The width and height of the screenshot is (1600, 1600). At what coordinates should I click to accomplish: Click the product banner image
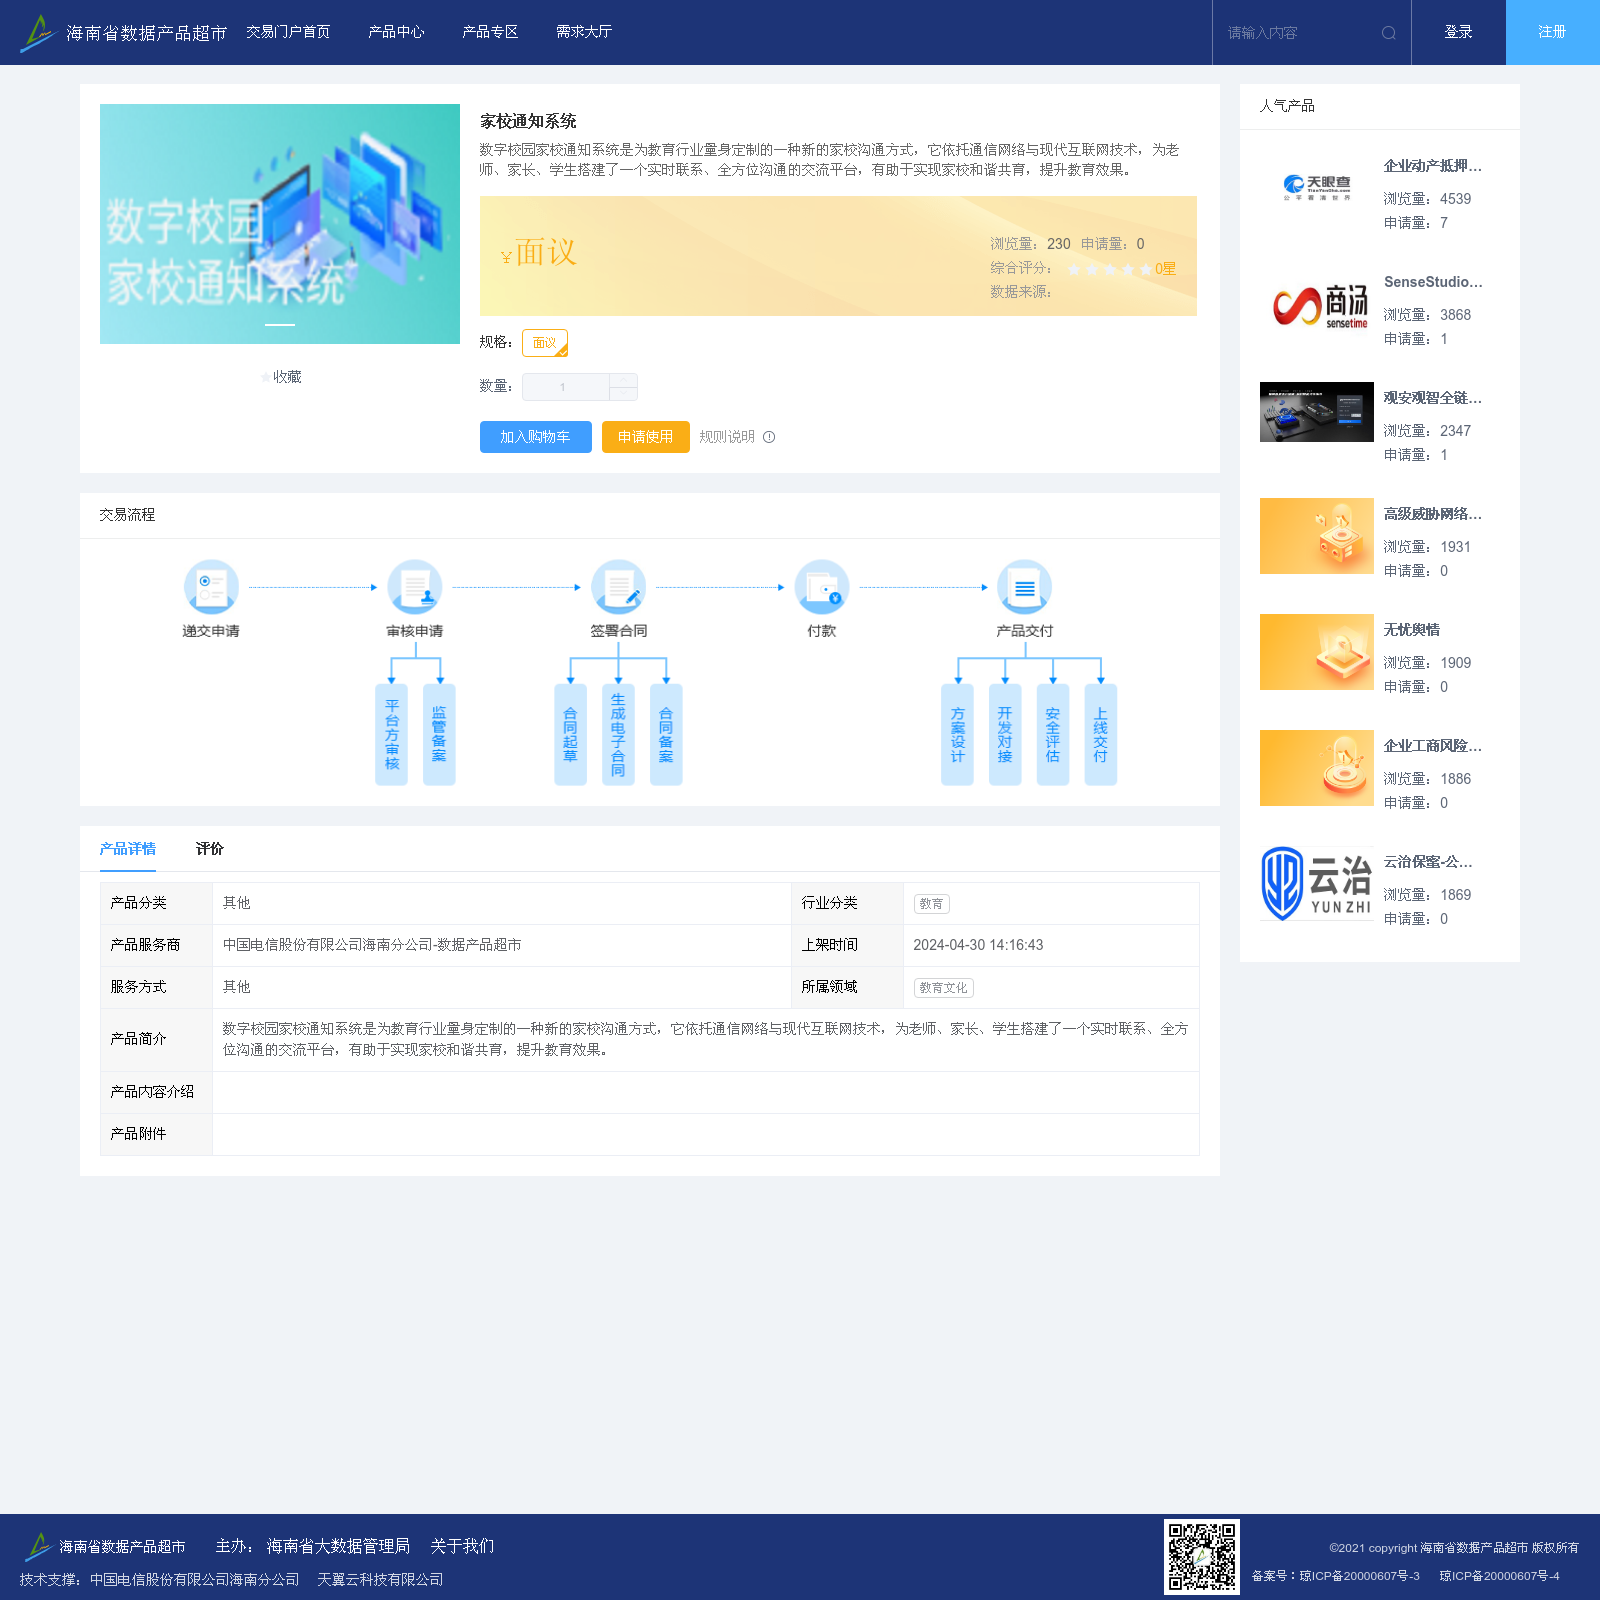point(280,224)
